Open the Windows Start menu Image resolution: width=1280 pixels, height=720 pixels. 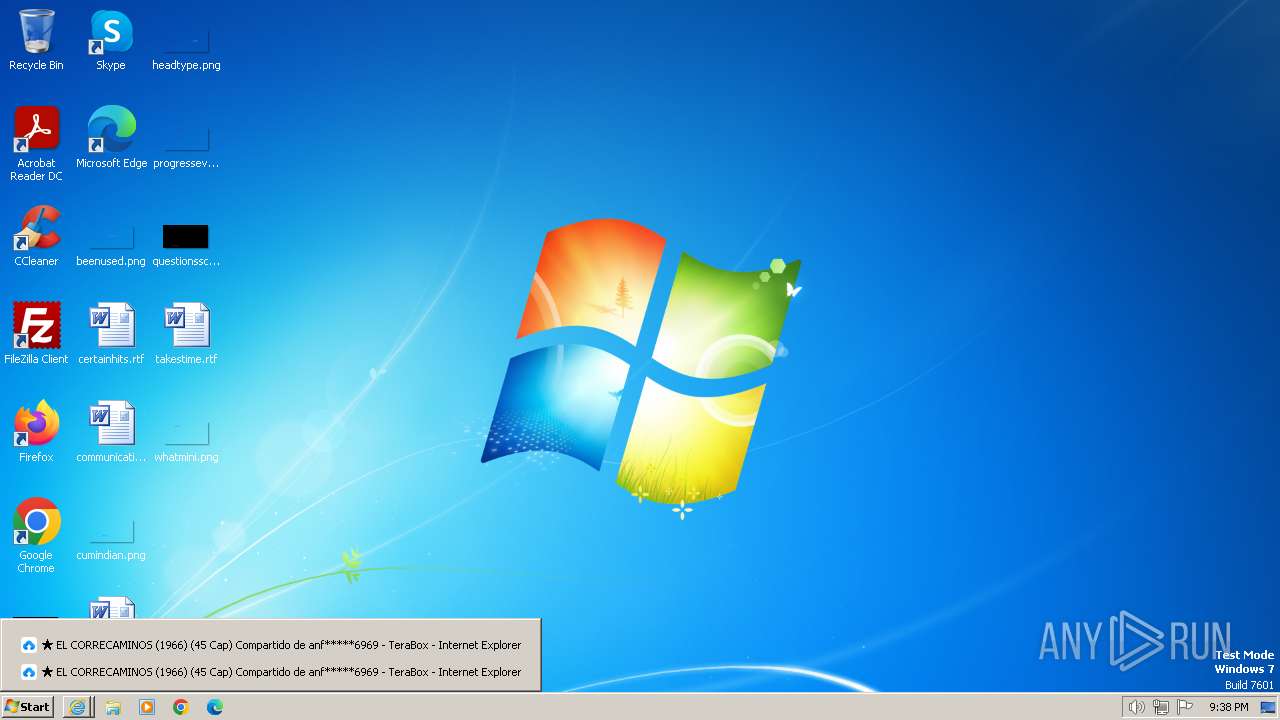click(x=28, y=707)
